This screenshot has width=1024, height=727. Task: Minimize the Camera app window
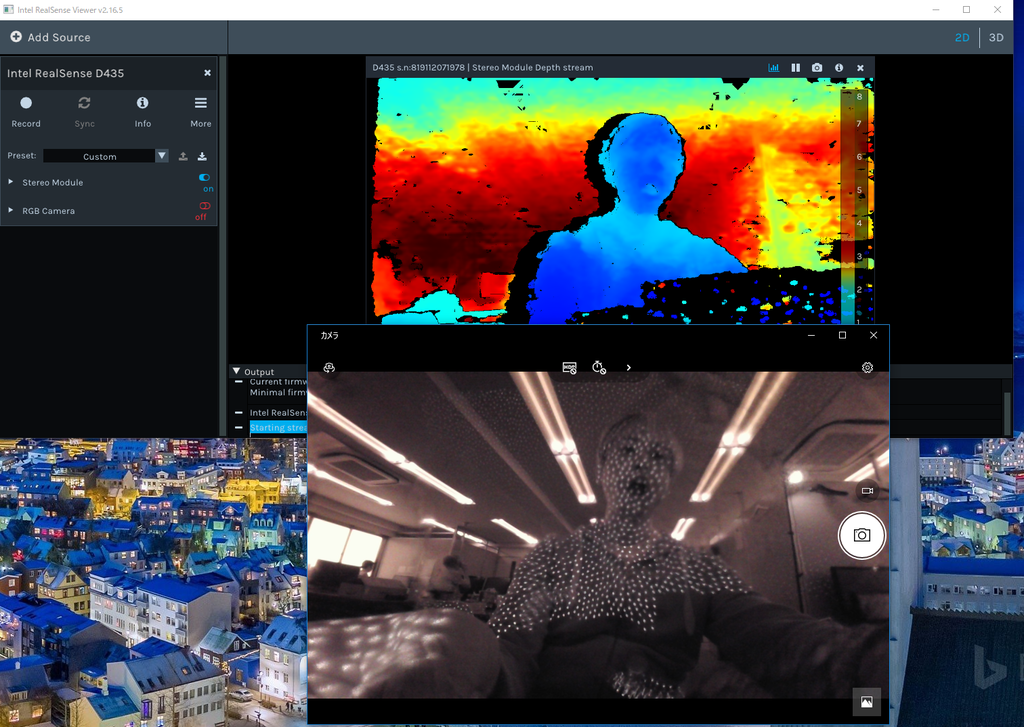(811, 335)
